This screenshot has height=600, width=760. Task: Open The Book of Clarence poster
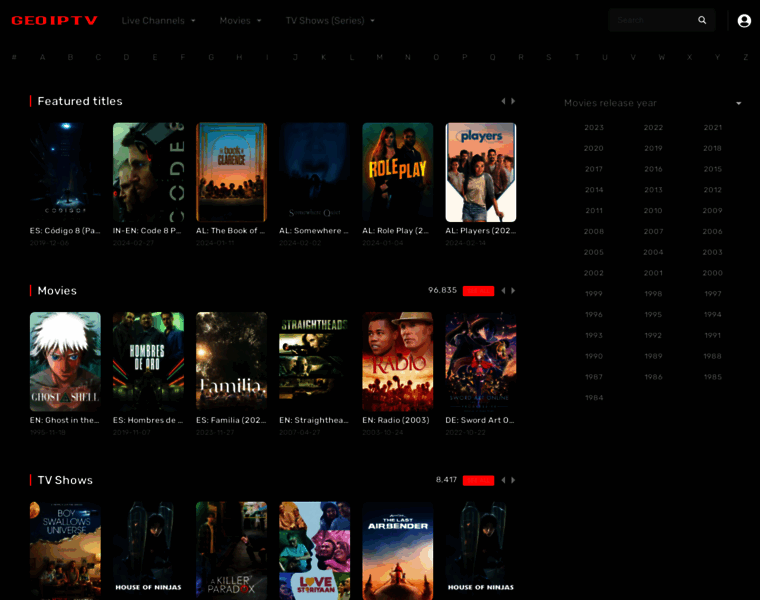tap(231, 172)
